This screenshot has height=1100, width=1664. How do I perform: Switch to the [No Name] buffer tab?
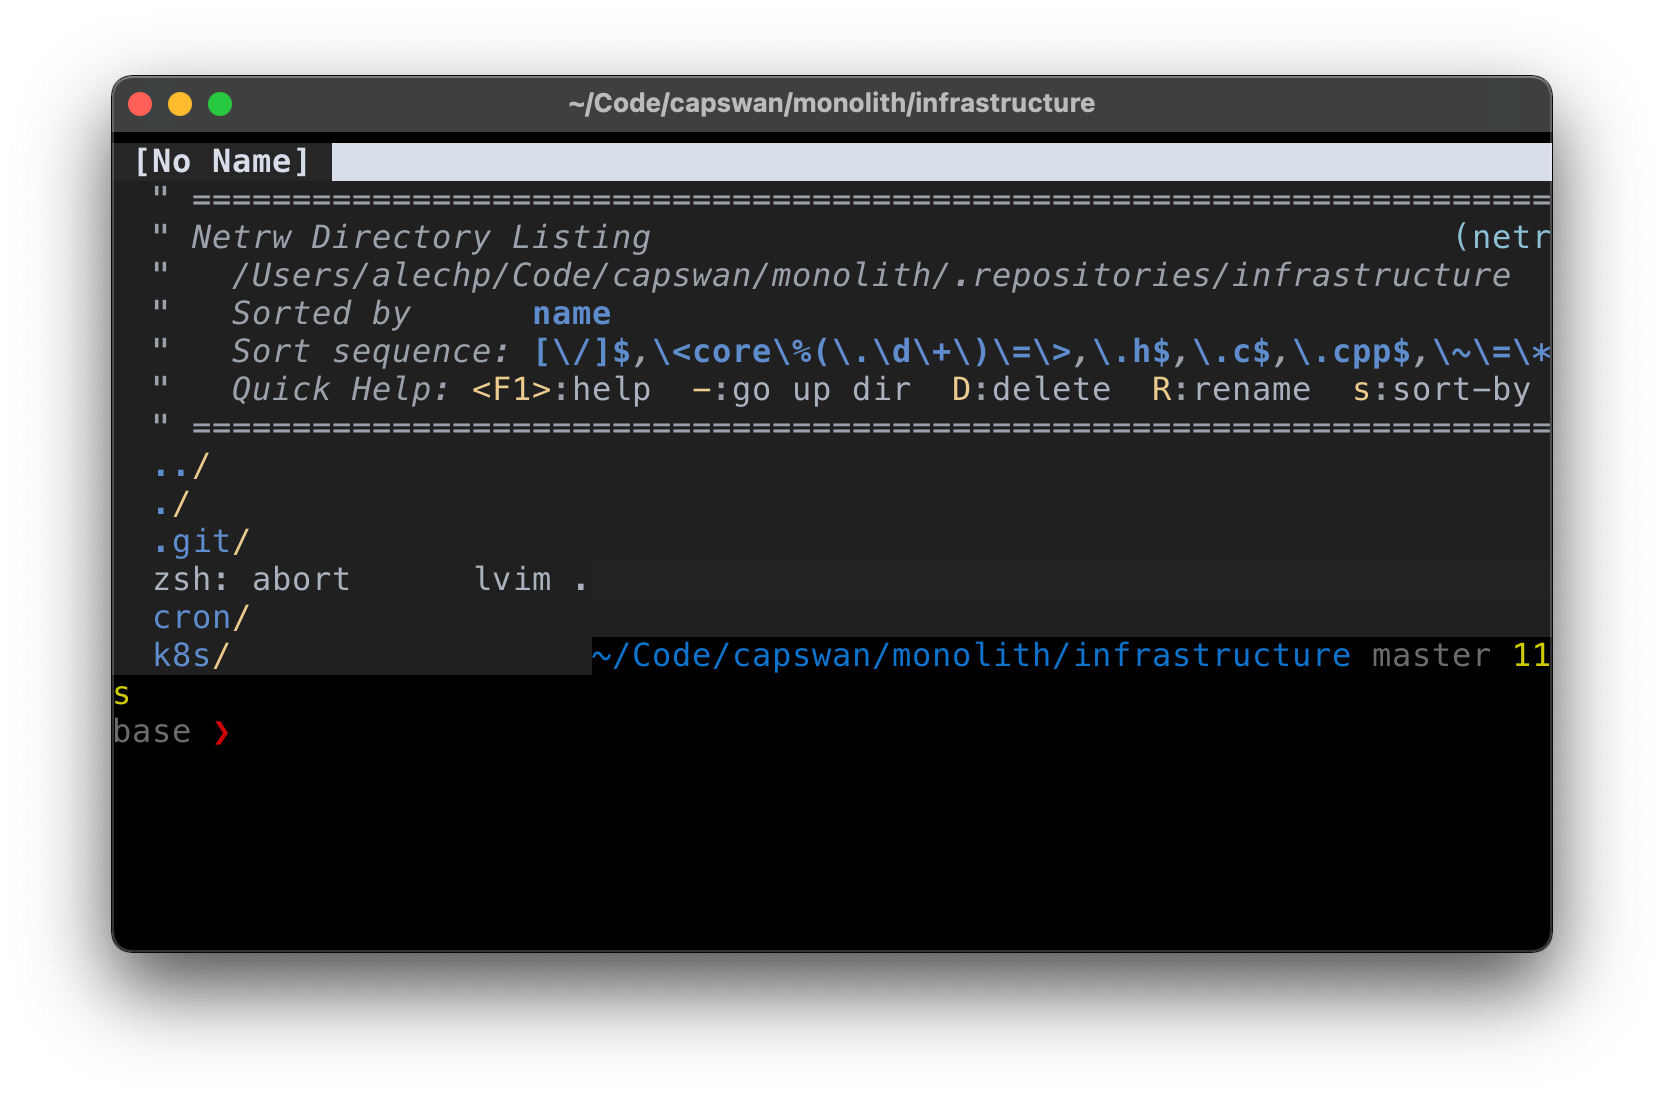click(x=222, y=160)
